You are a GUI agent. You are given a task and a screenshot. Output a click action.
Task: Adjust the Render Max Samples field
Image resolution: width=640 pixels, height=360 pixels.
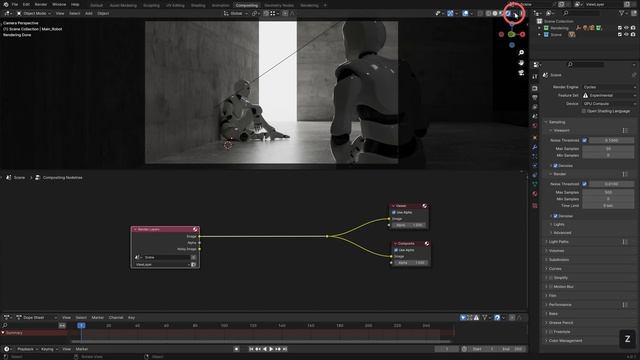coord(608,192)
